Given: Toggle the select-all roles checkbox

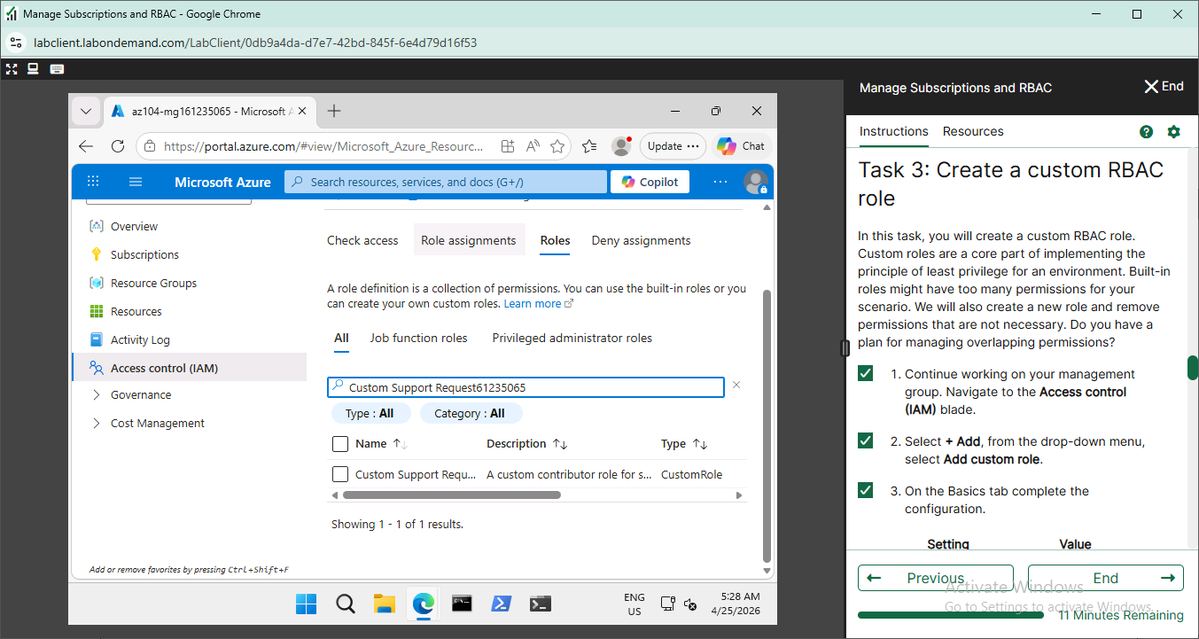Looking at the screenshot, I should 340,444.
